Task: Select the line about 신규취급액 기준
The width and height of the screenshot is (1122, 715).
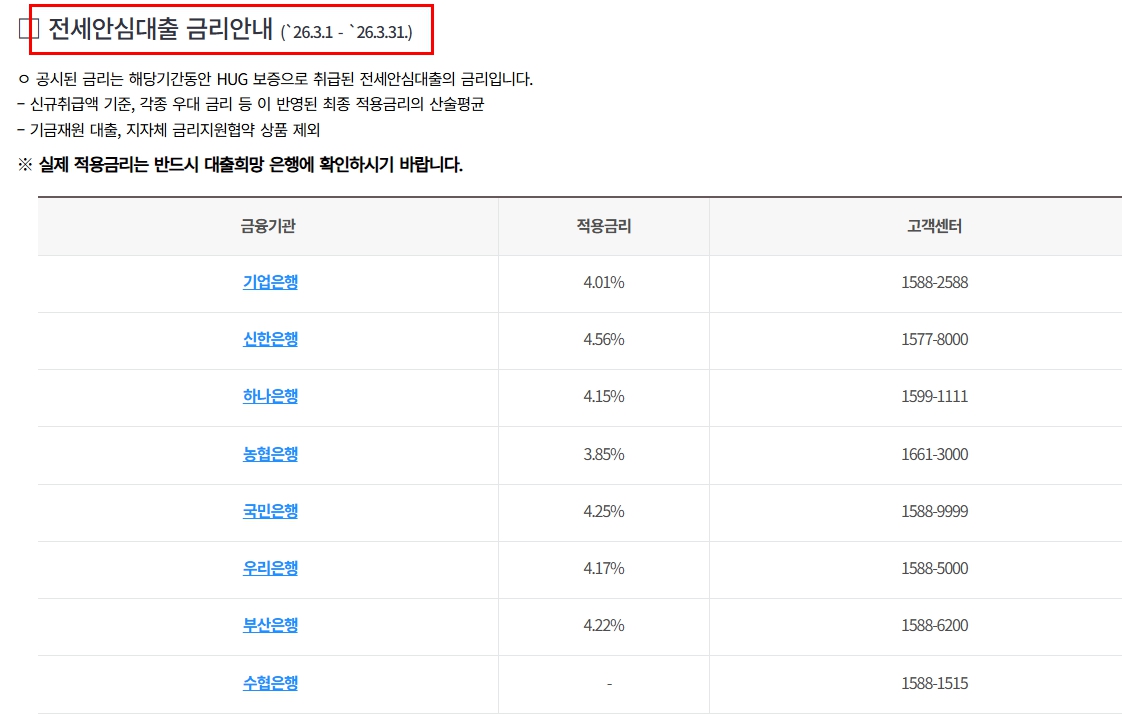Action: [x=250, y=104]
